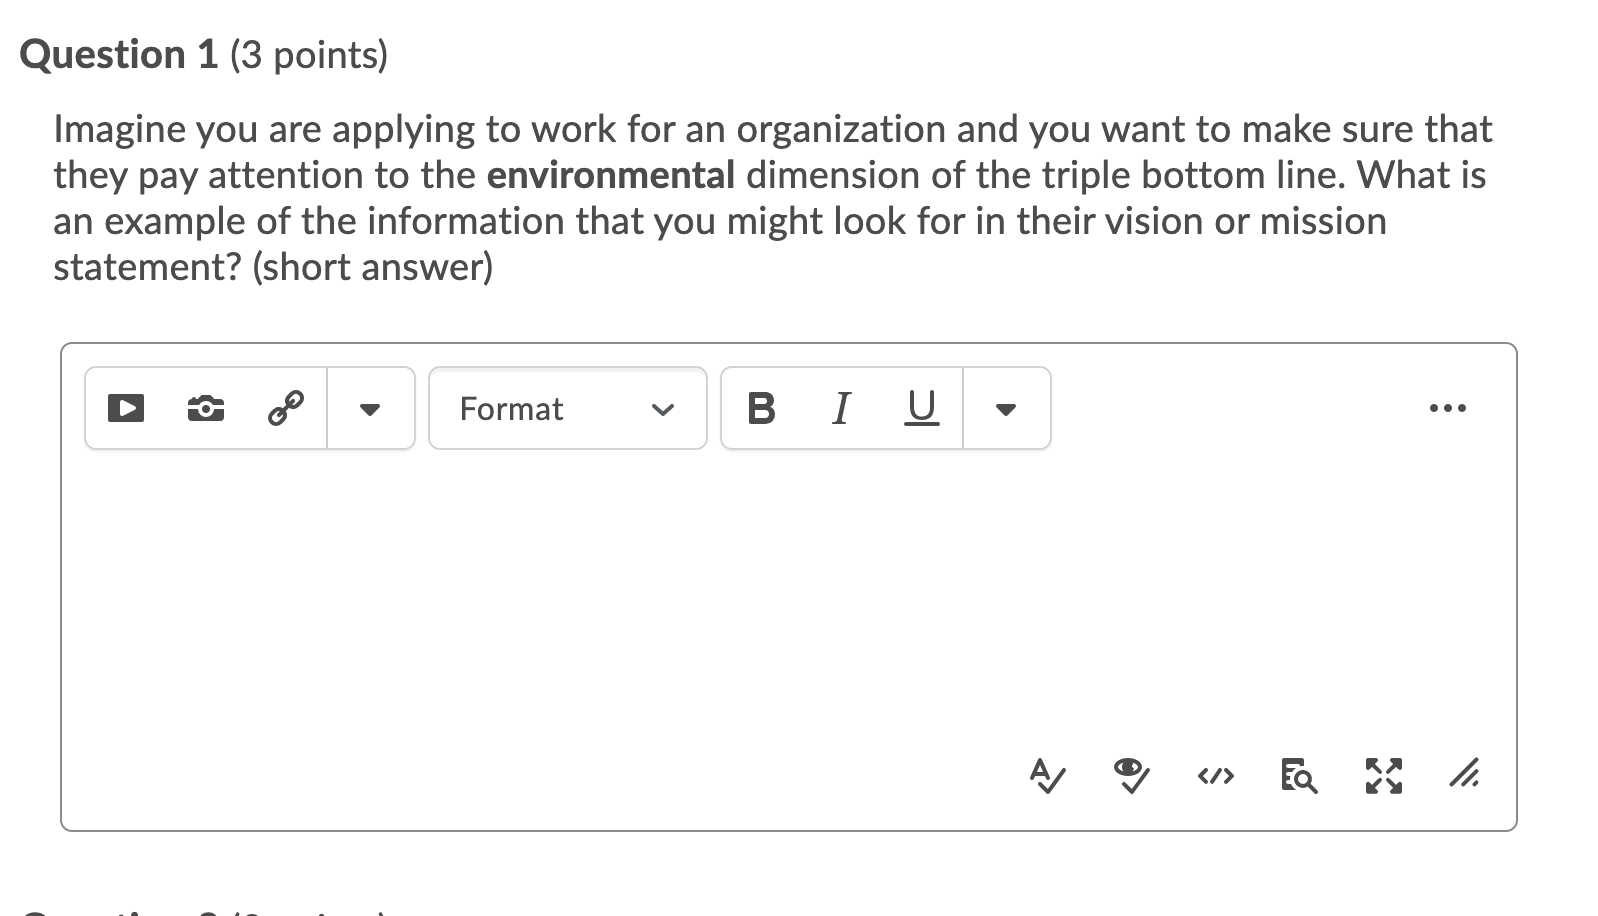Click the Insert Stuff video icon
The width and height of the screenshot is (1598, 916).
(124, 407)
